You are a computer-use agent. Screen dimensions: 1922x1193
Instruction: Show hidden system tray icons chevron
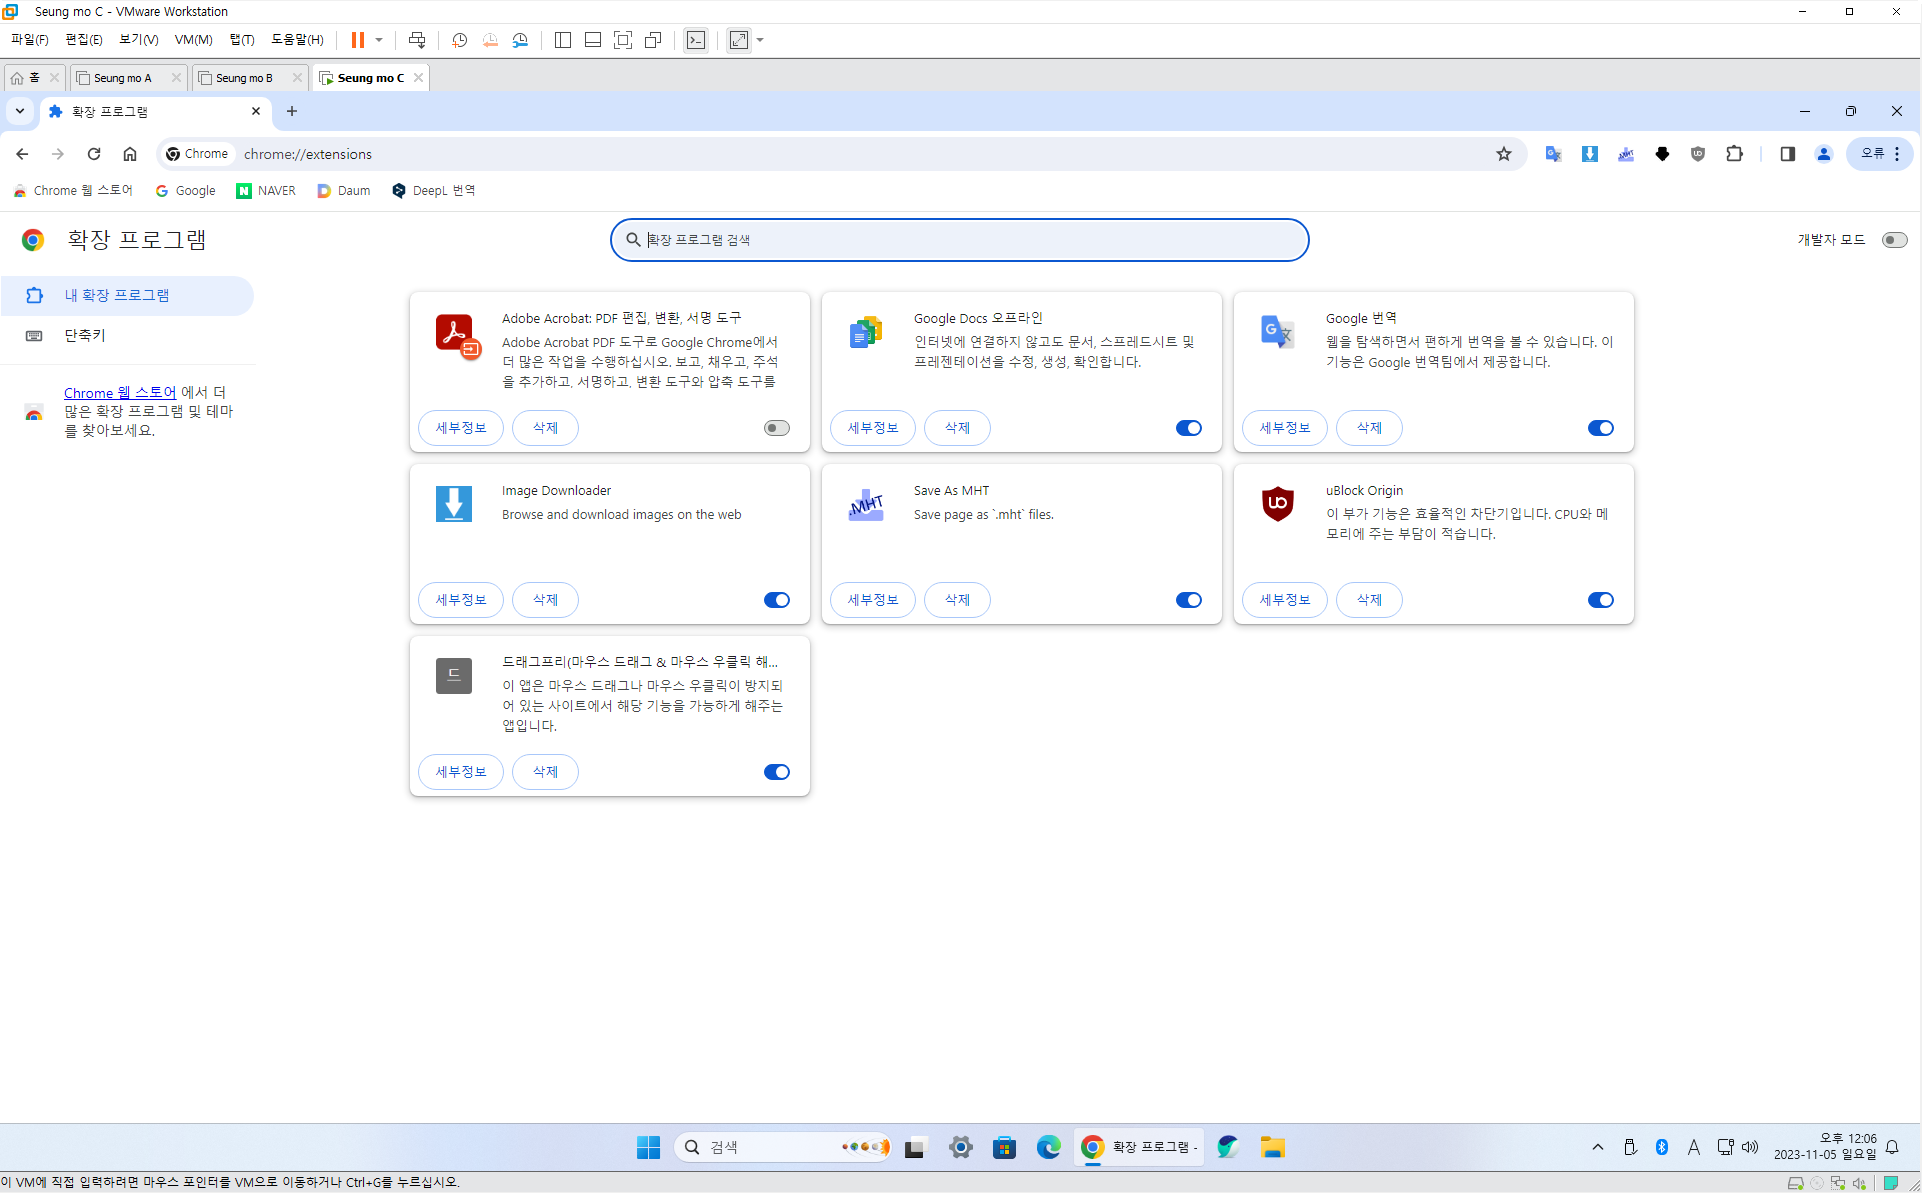1597,1147
